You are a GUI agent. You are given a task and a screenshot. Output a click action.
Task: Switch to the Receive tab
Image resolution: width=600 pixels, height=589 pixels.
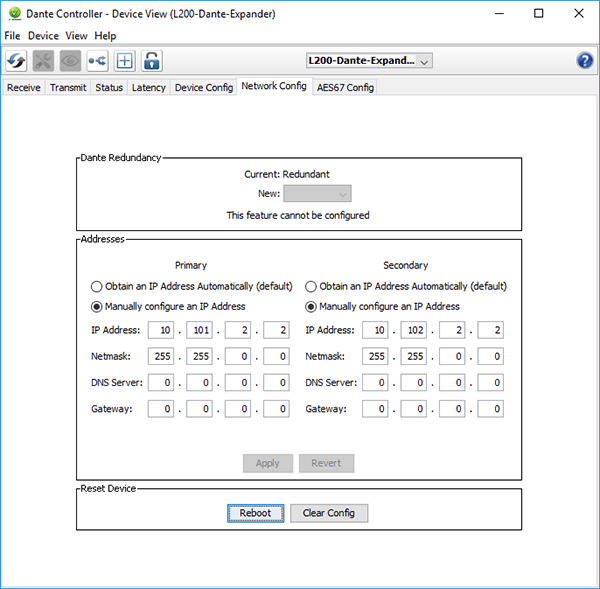(24, 88)
